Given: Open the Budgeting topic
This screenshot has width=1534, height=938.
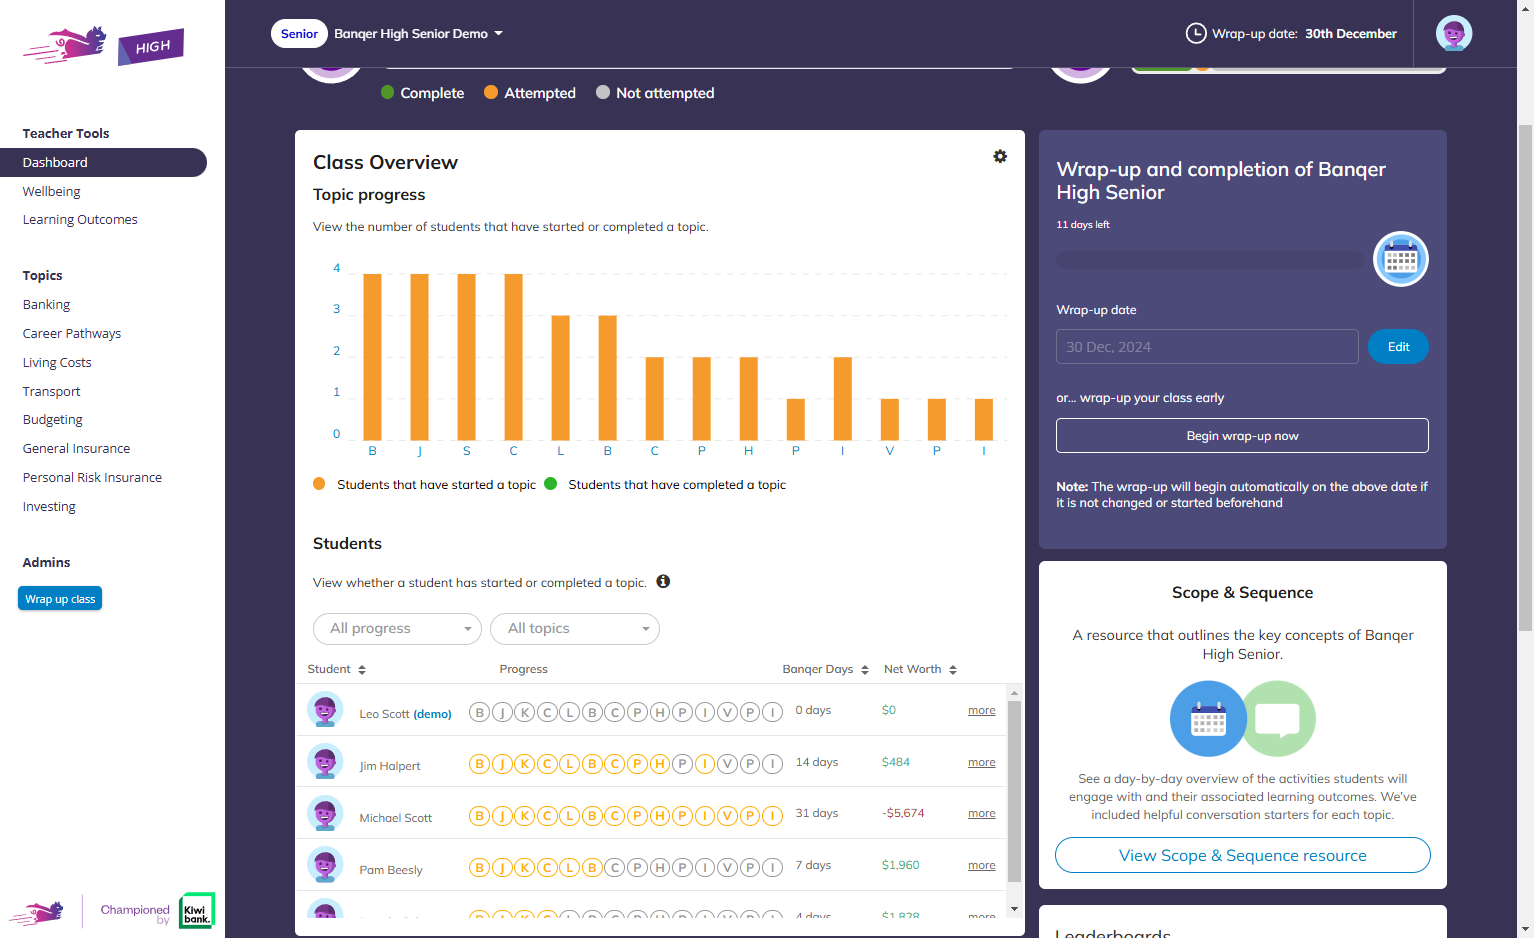Looking at the screenshot, I should (x=53, y=419).
